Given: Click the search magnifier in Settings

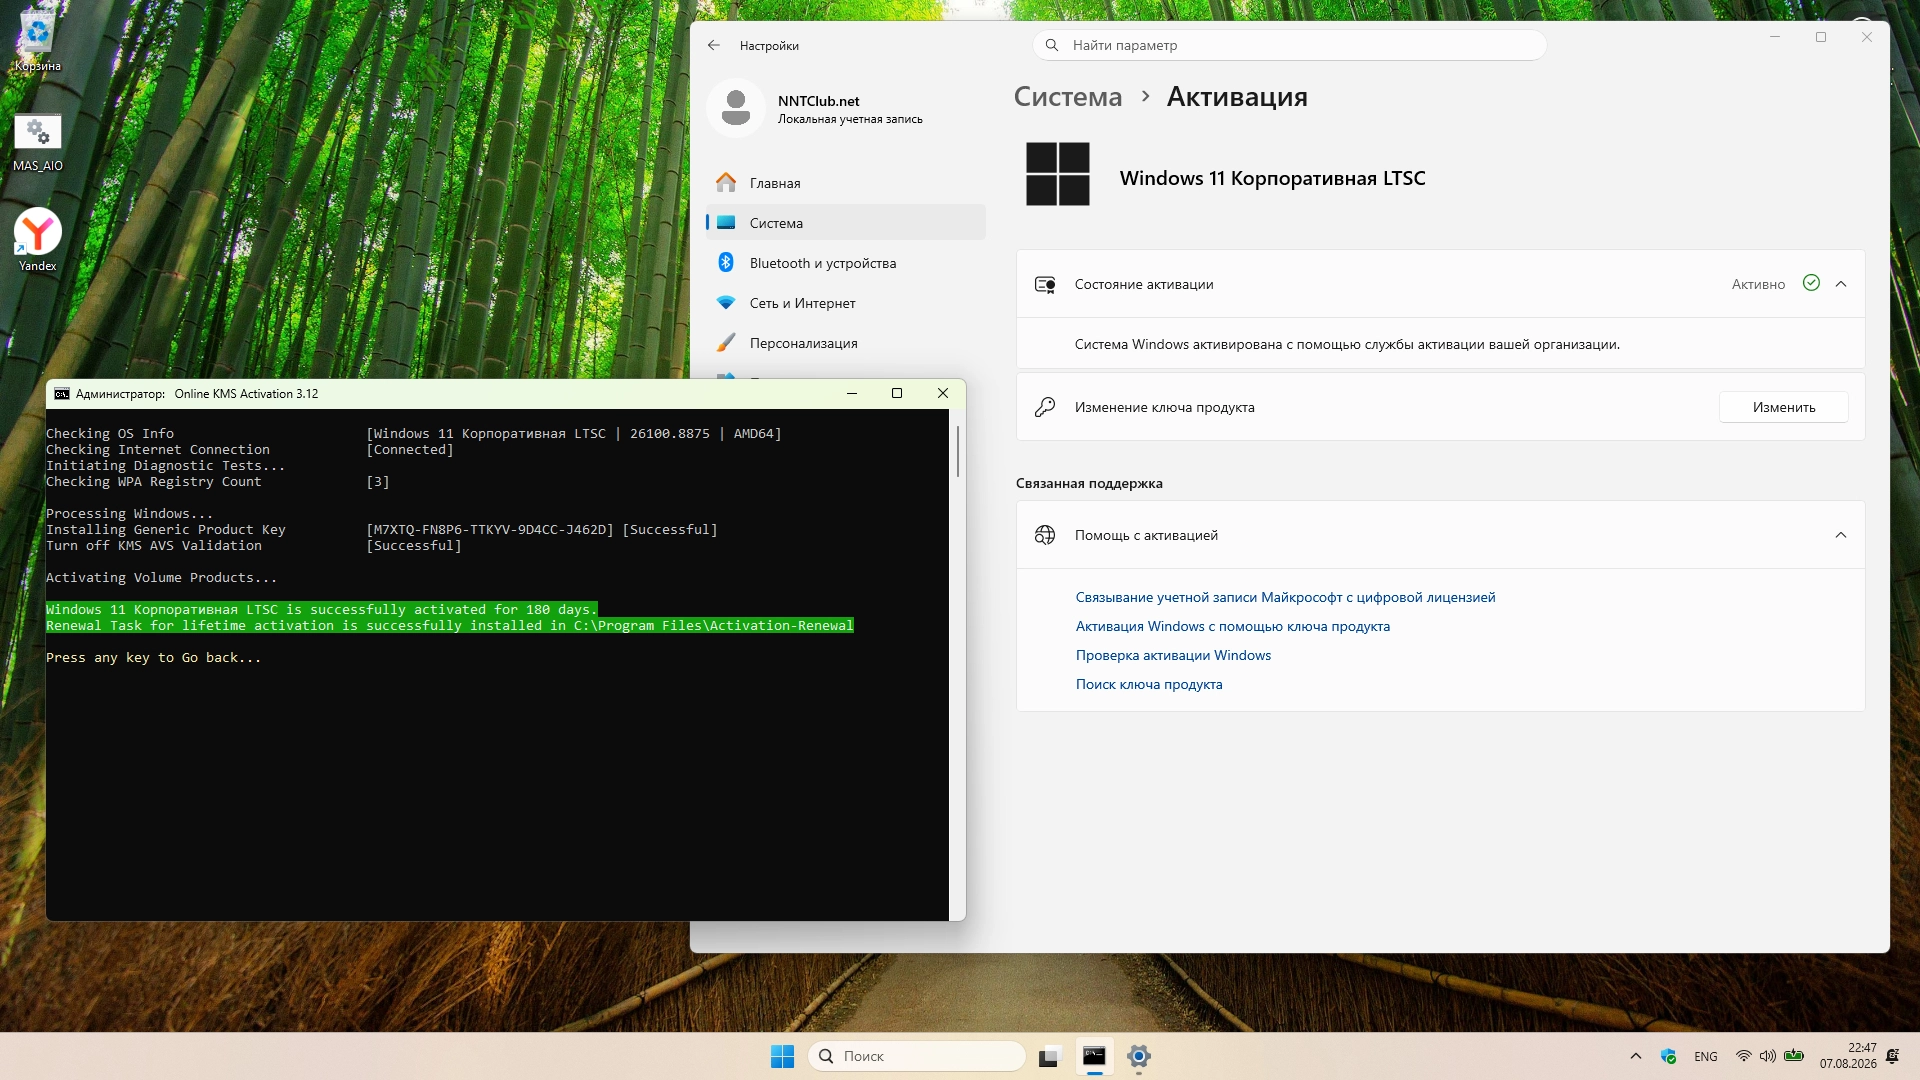Looking at the screenshot, I should 1052,45.
